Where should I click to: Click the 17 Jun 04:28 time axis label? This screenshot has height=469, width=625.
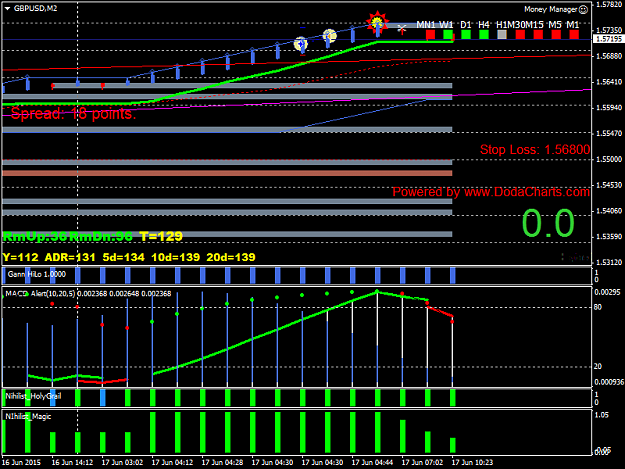point(222,463)
